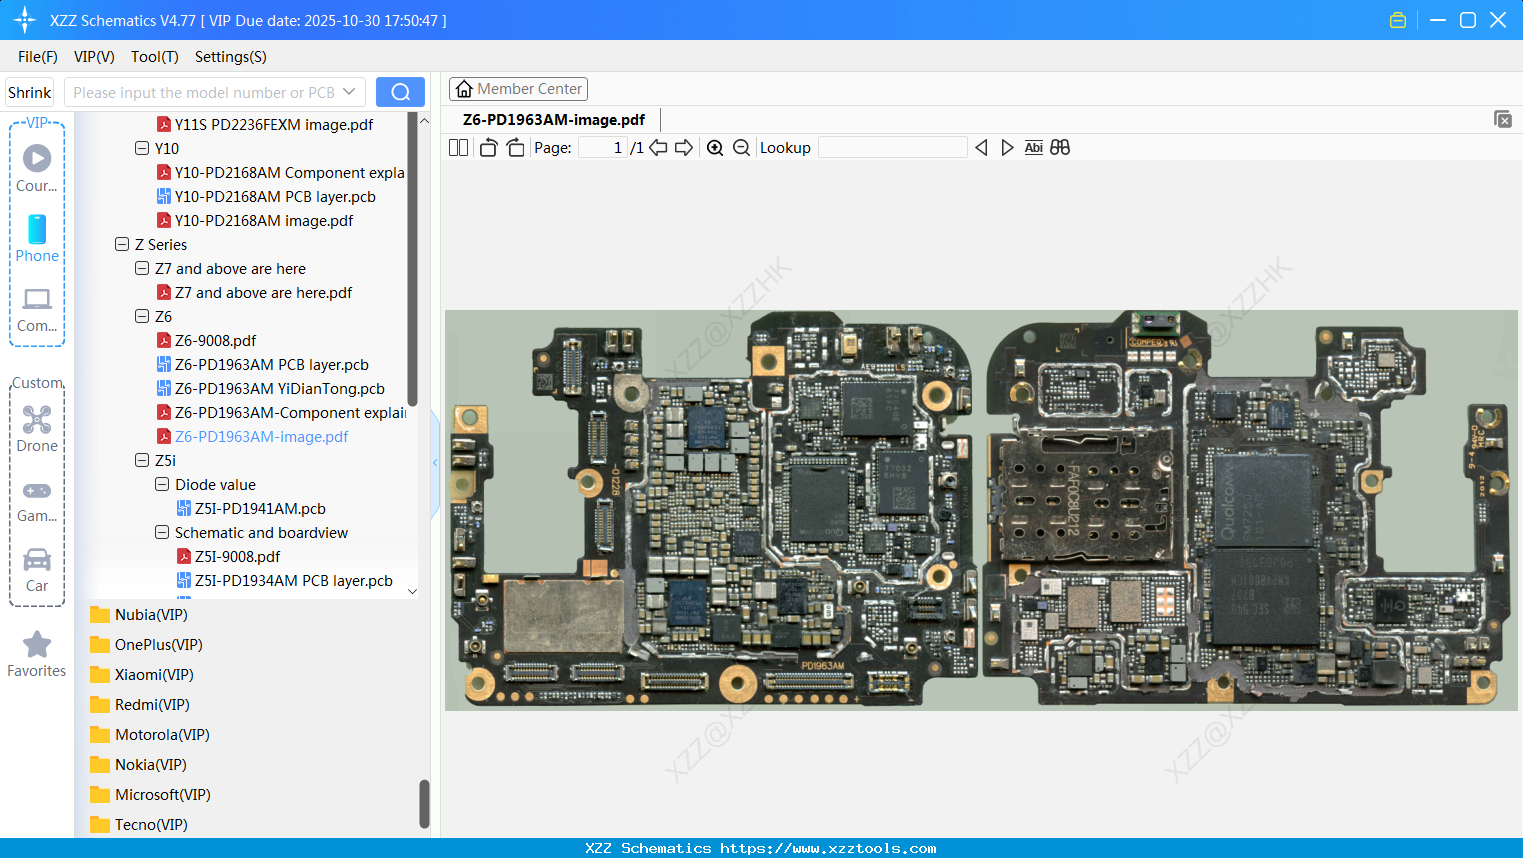Click the binoculars search icon

[1060, 148]
